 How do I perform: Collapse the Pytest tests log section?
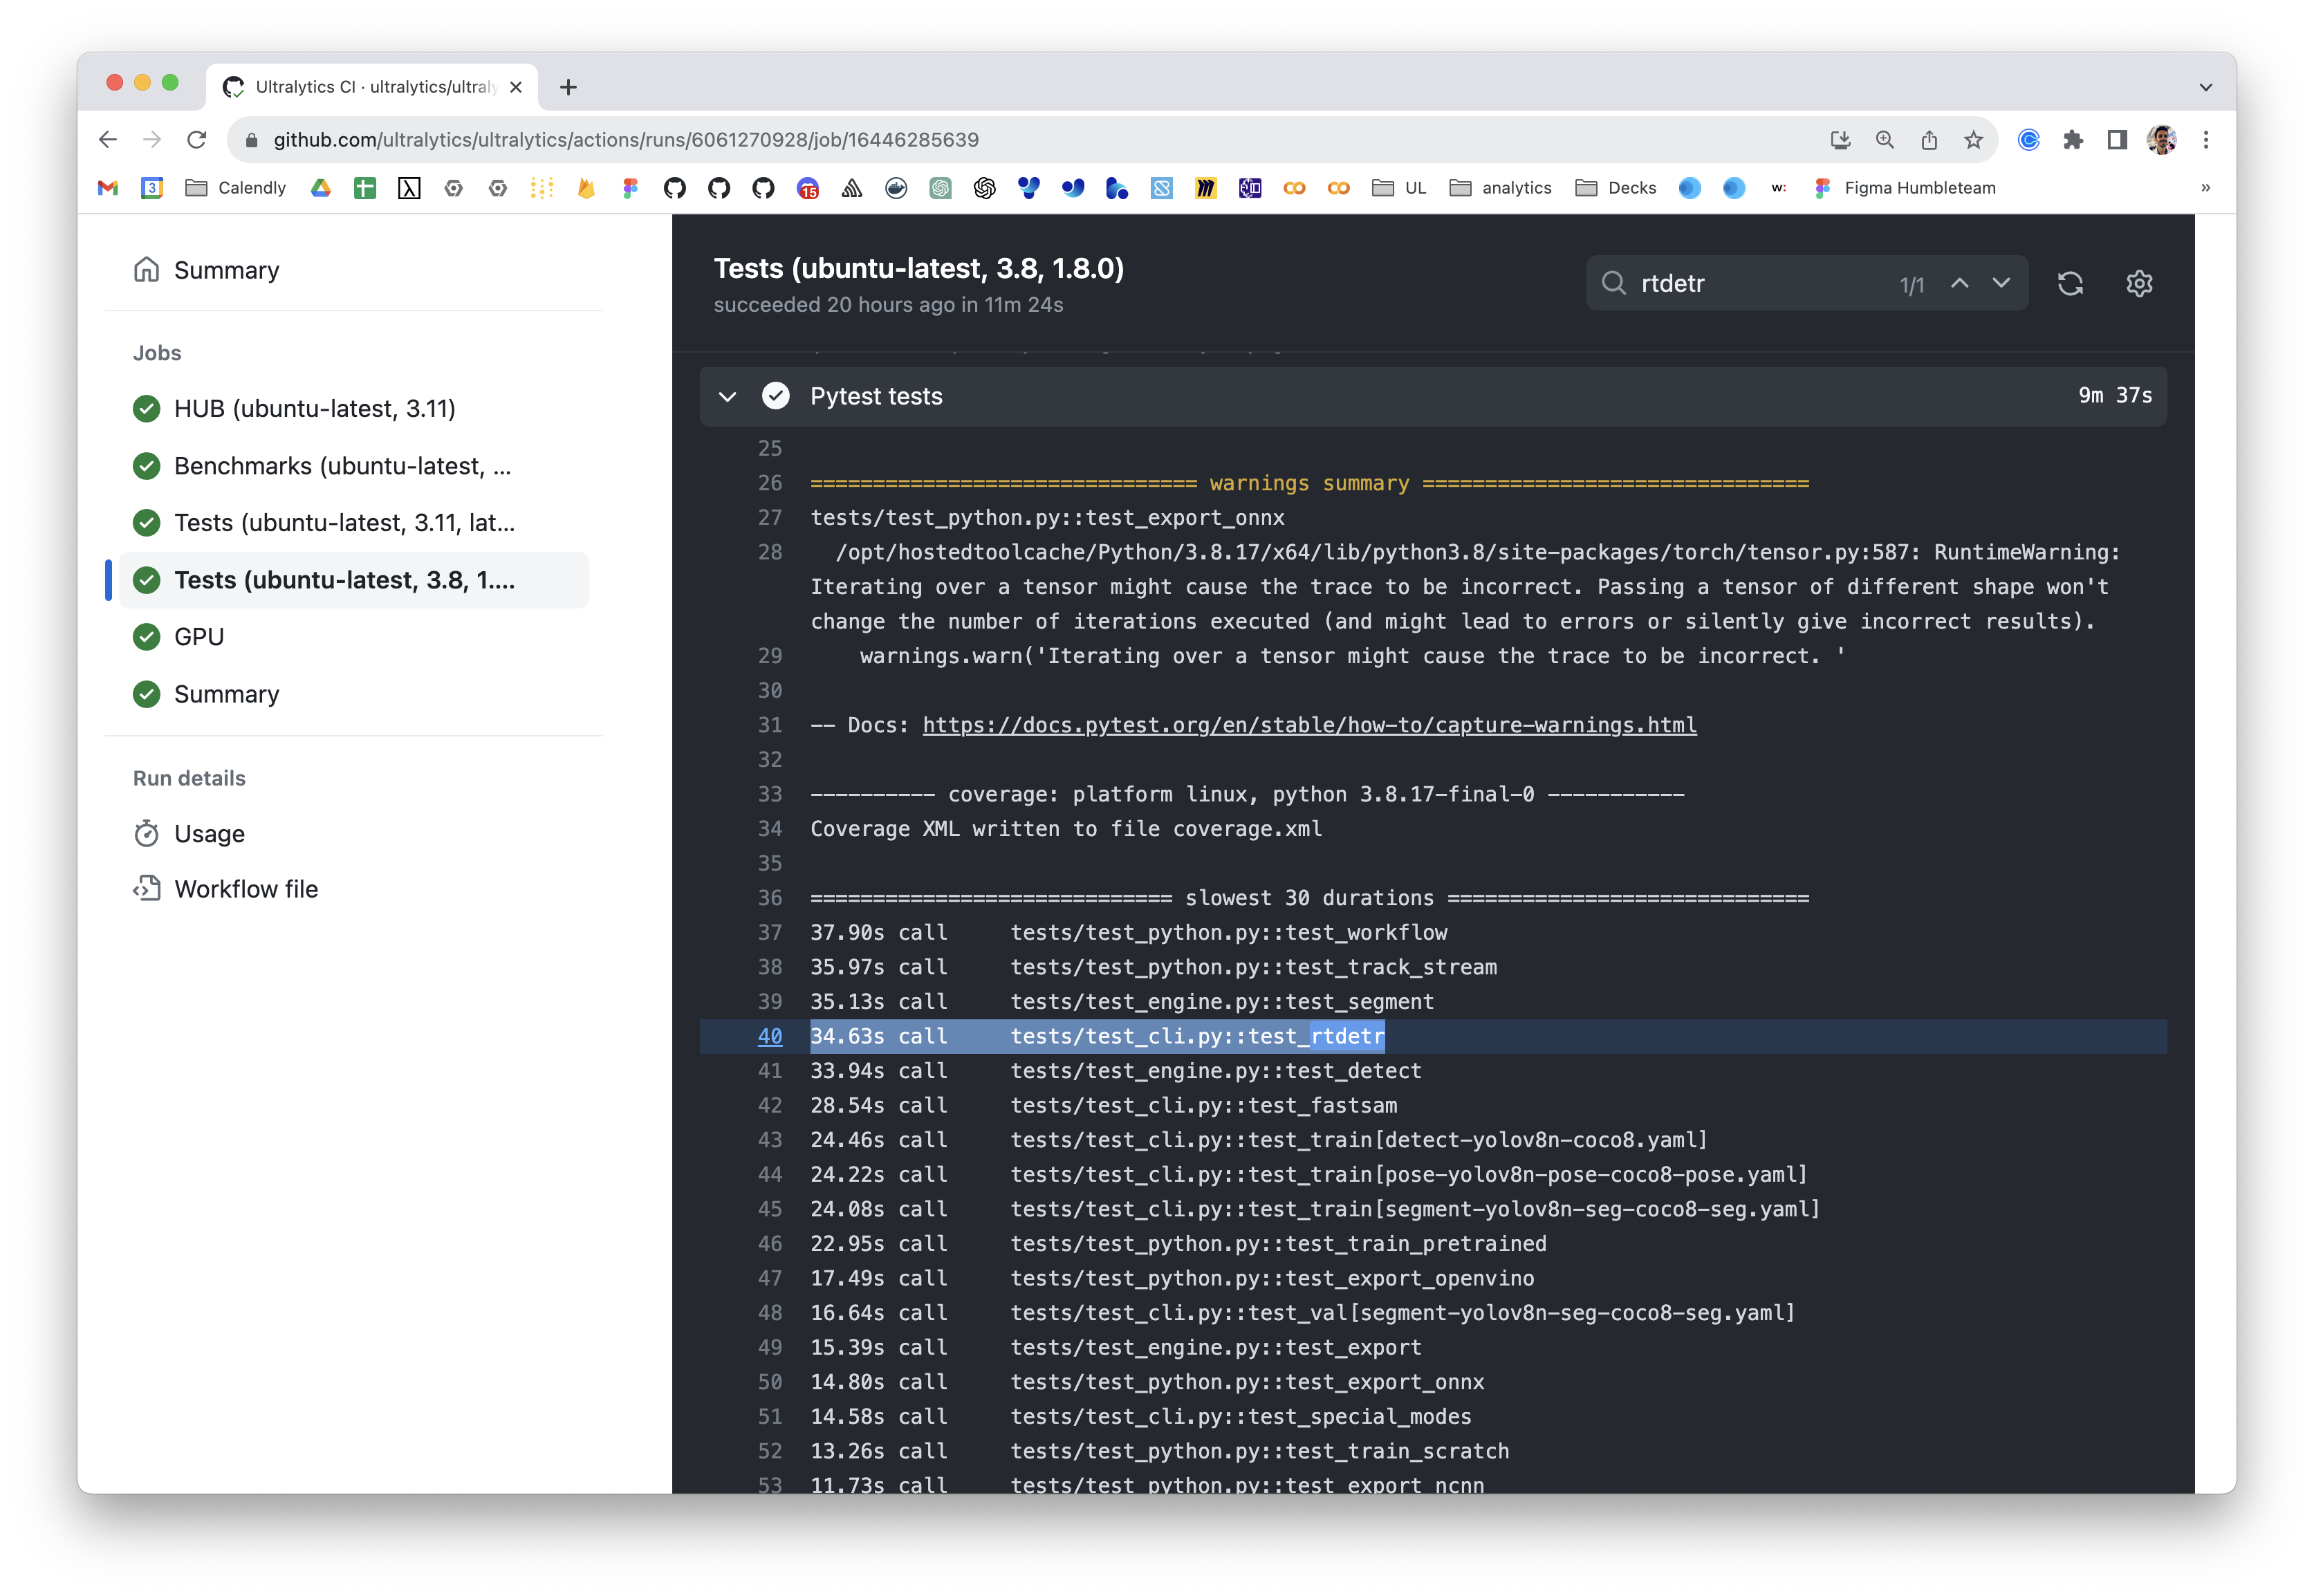click(727, 396)
